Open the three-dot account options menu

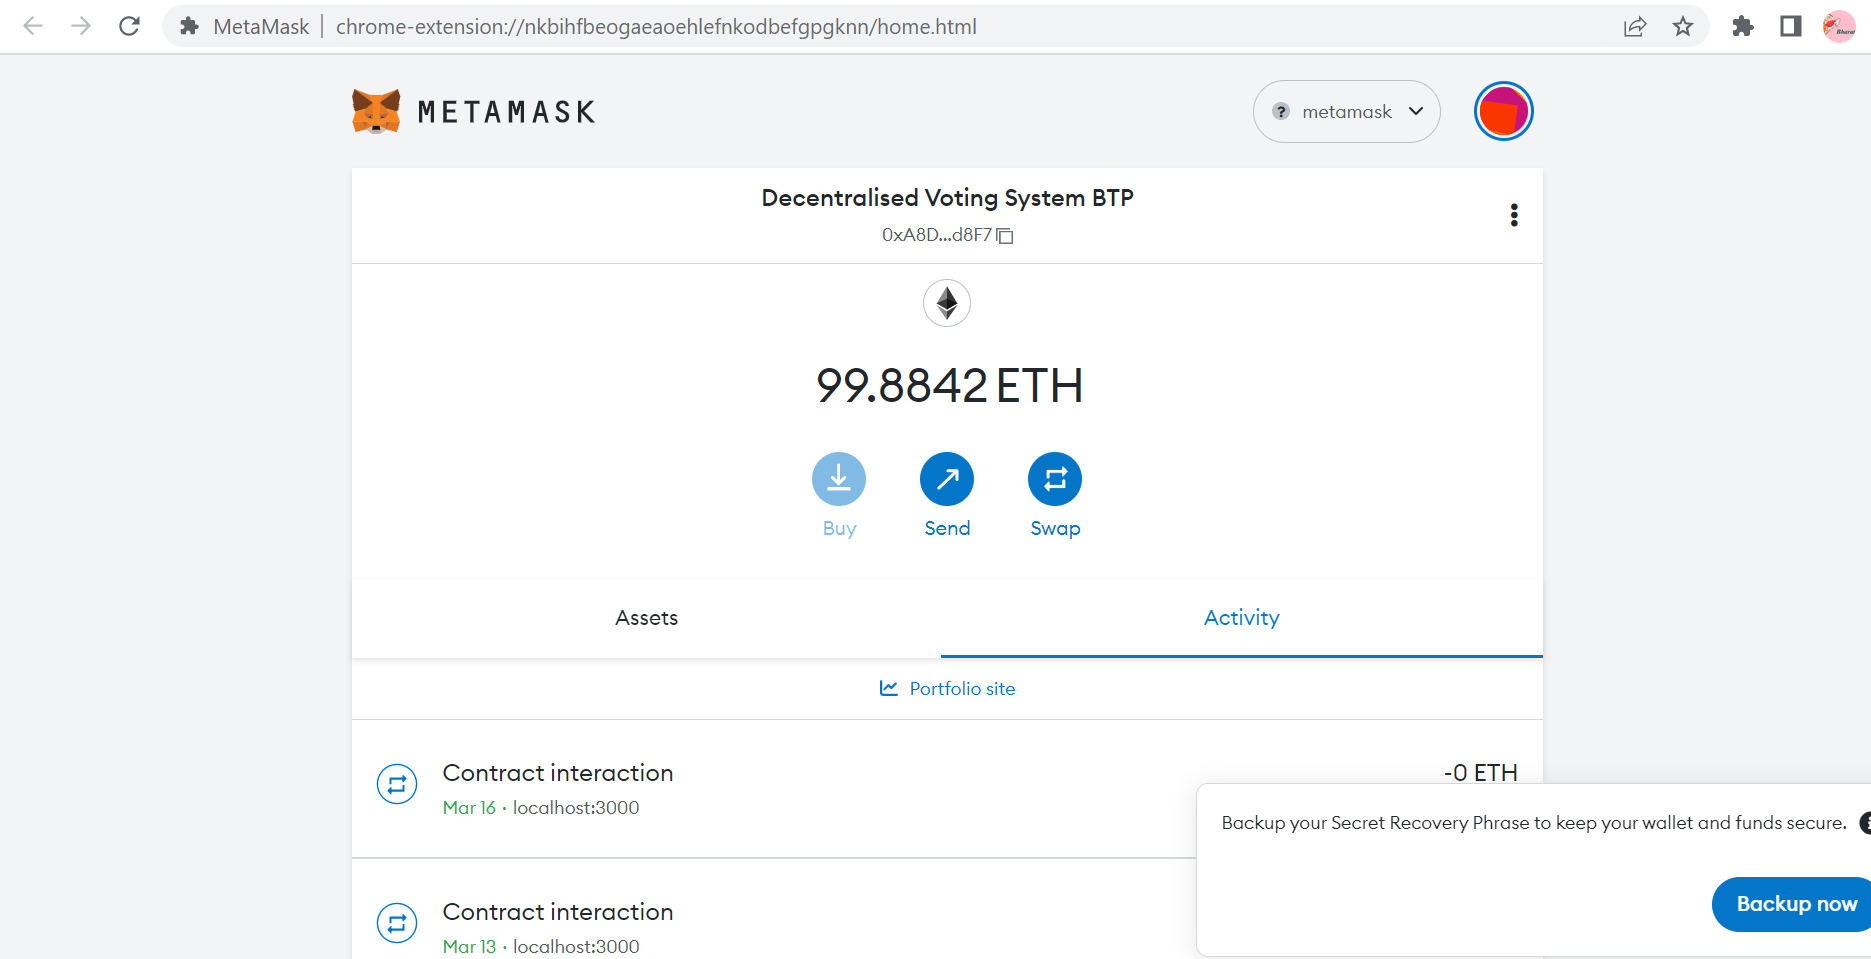pos(1514,215)
